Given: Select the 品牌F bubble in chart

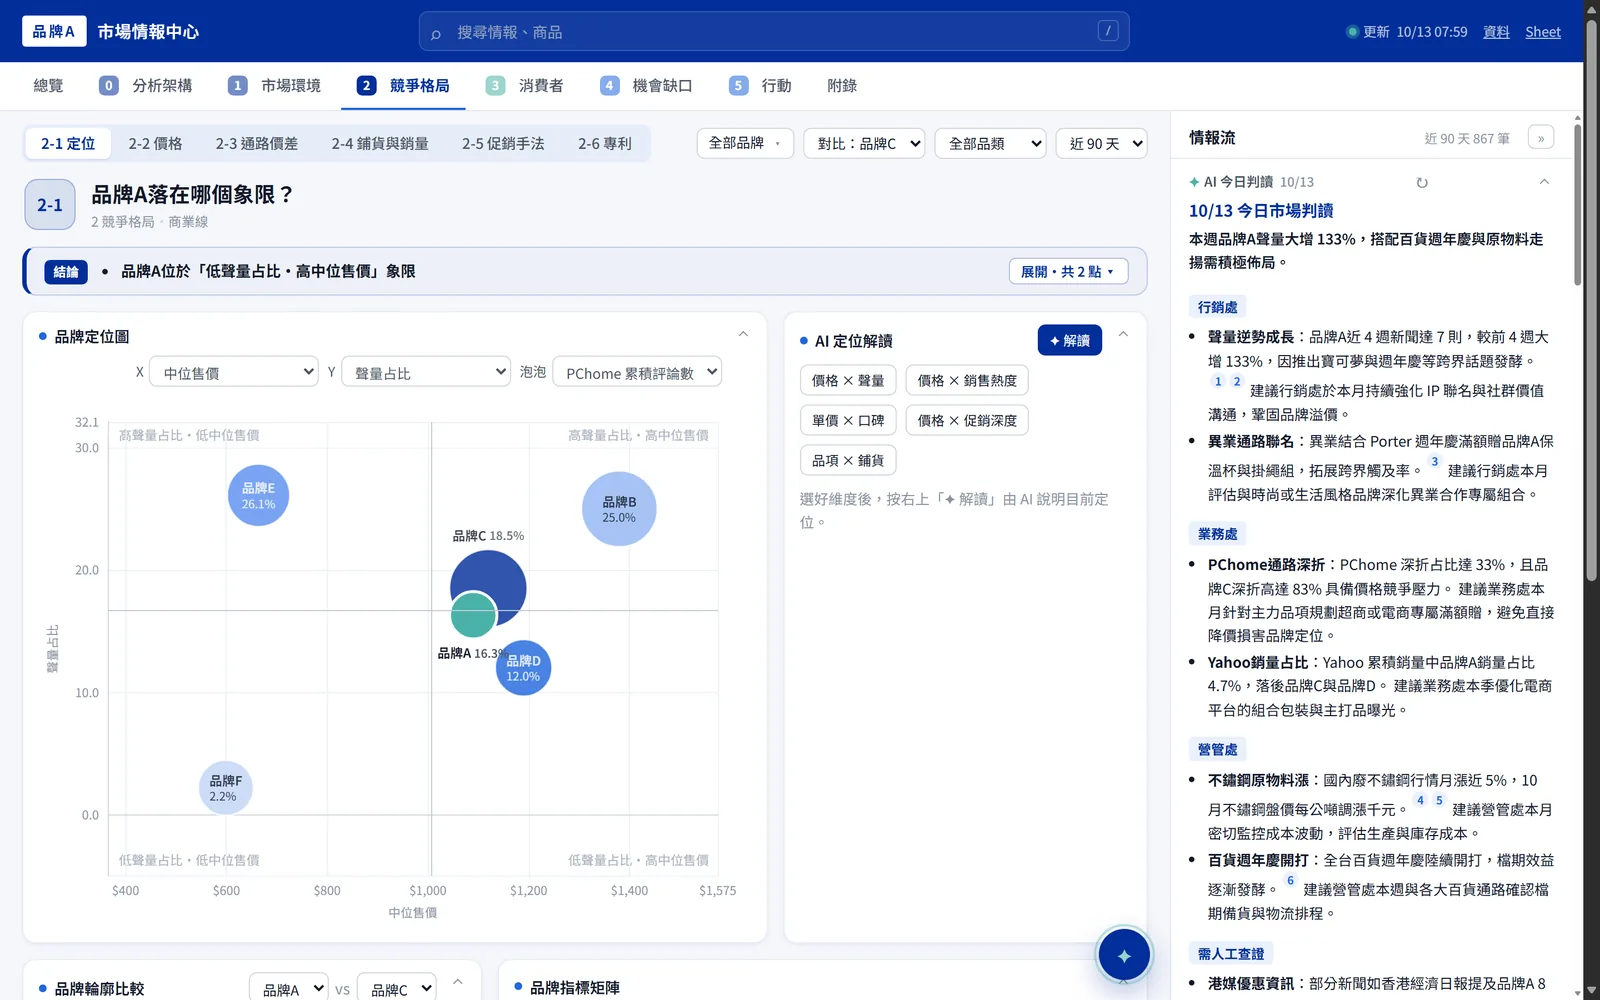Looking at the screenshot, I should coord(225,788).
